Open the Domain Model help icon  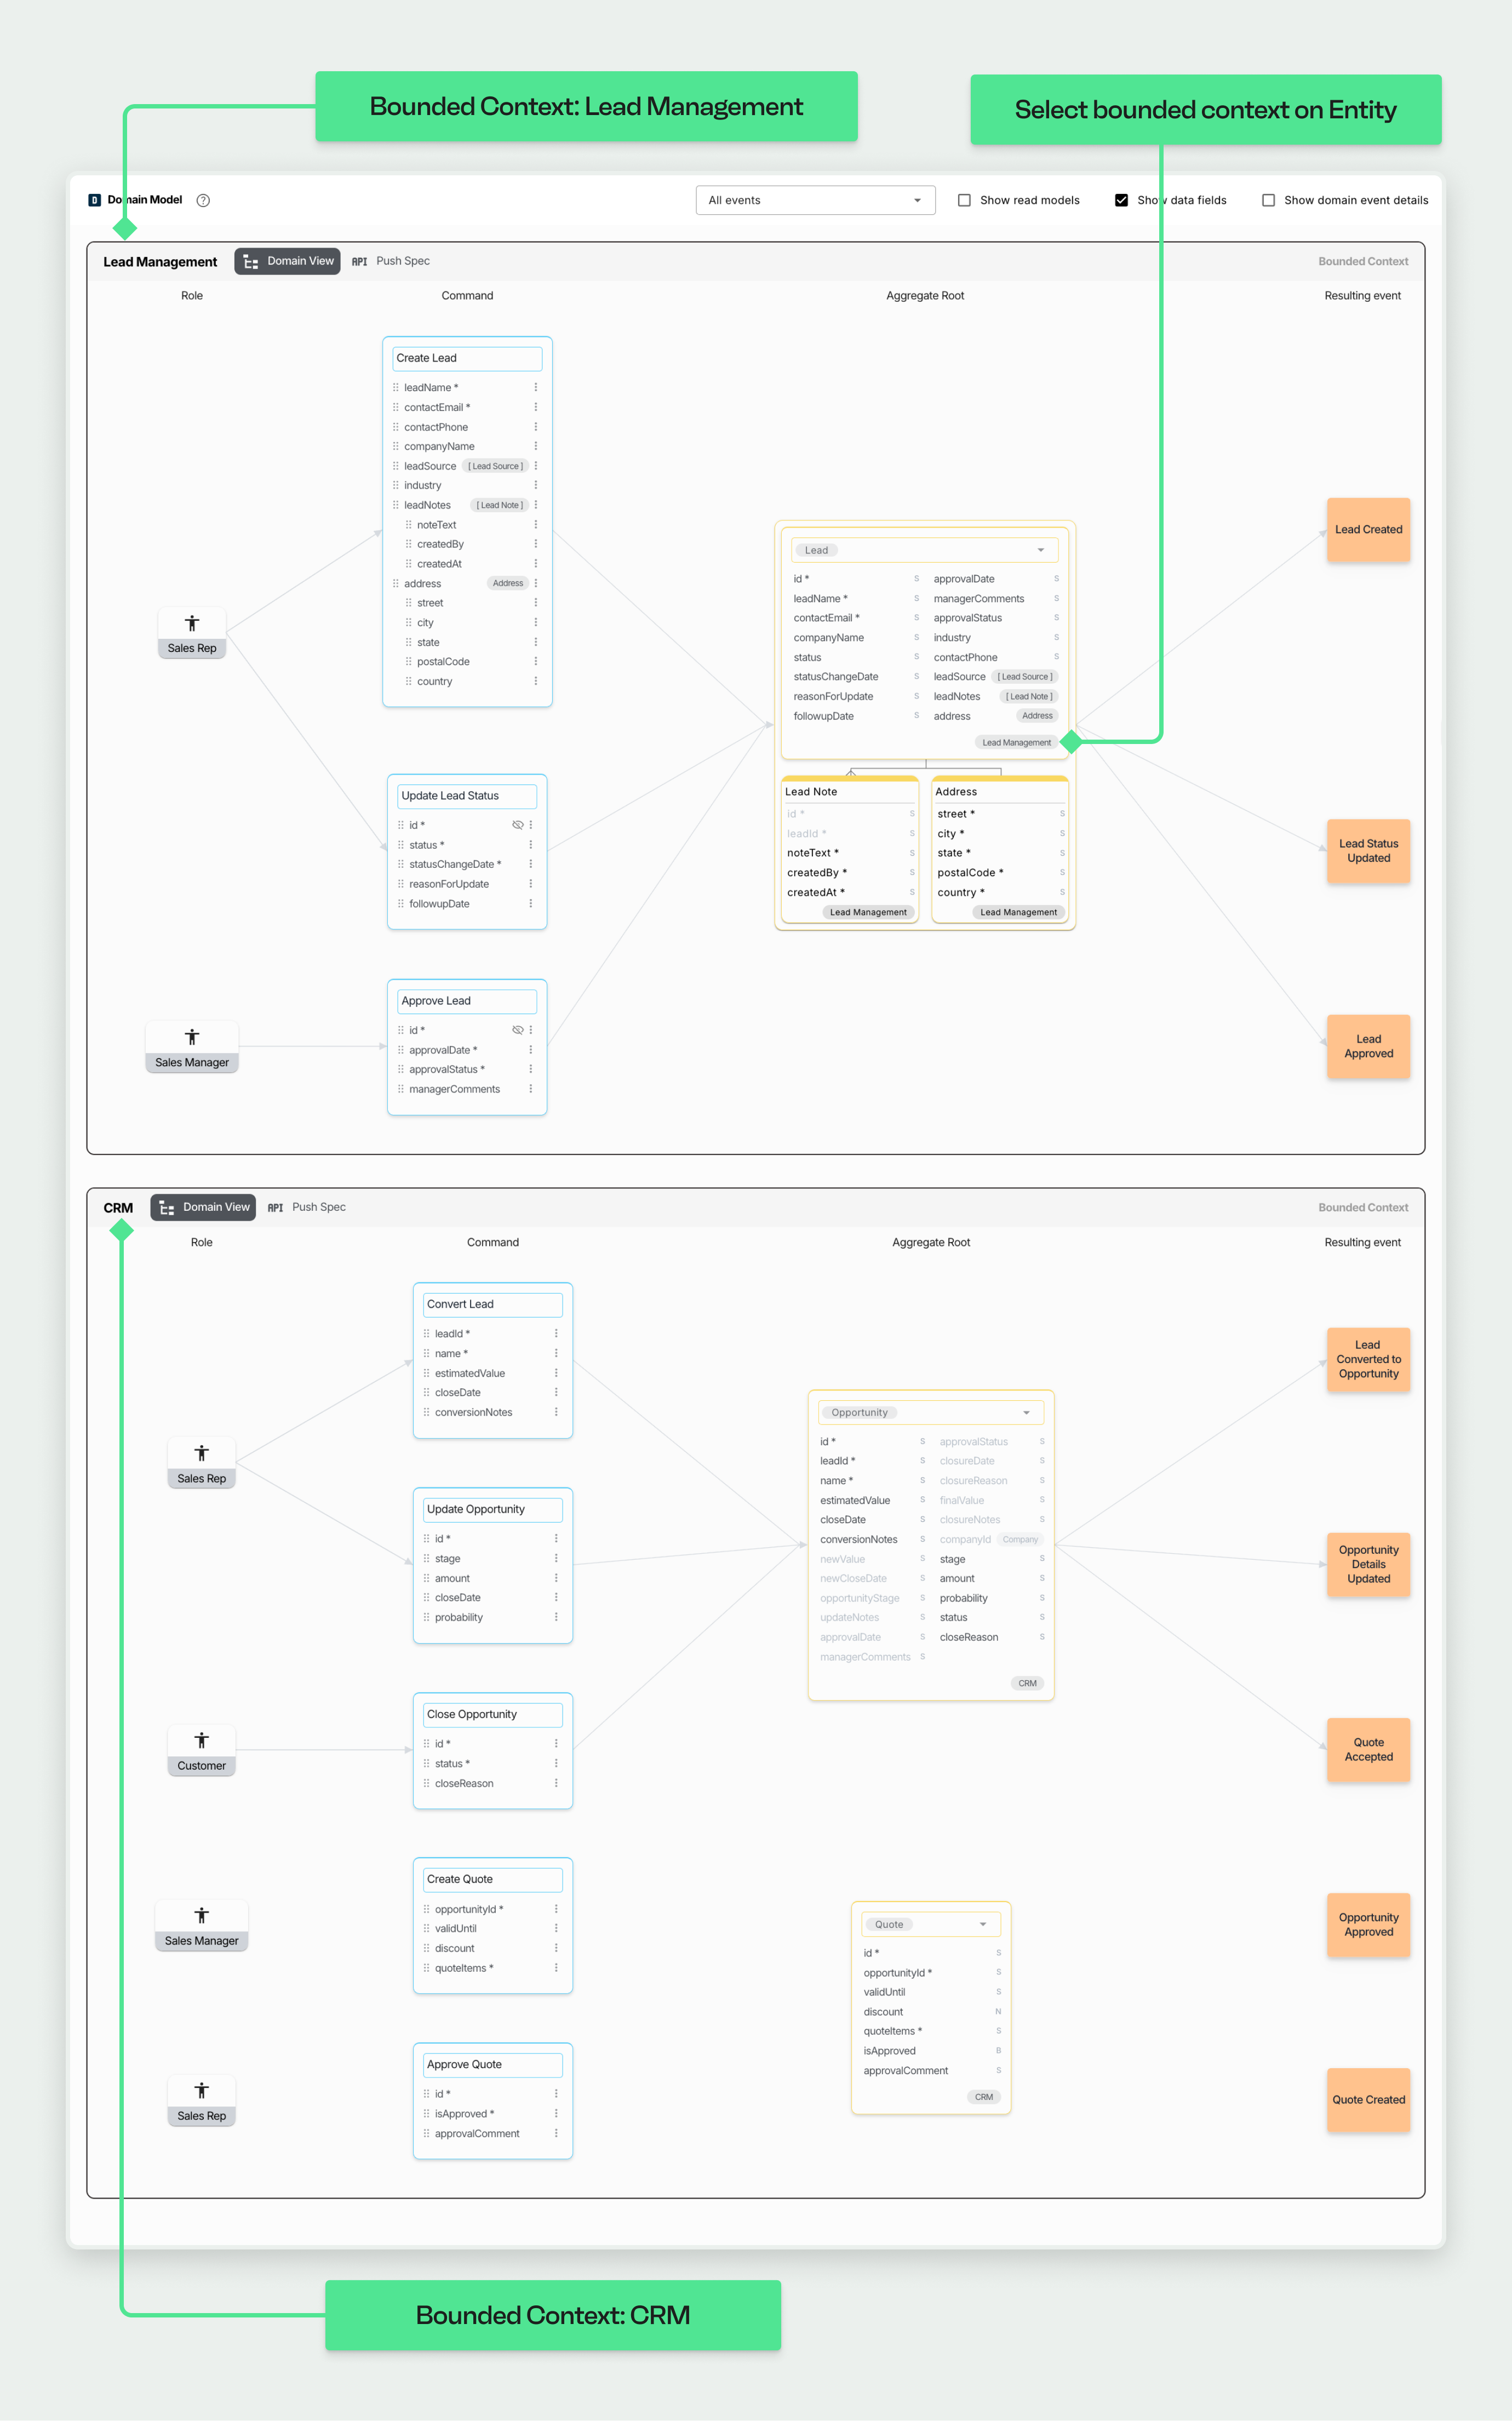(x=203, y=200)
